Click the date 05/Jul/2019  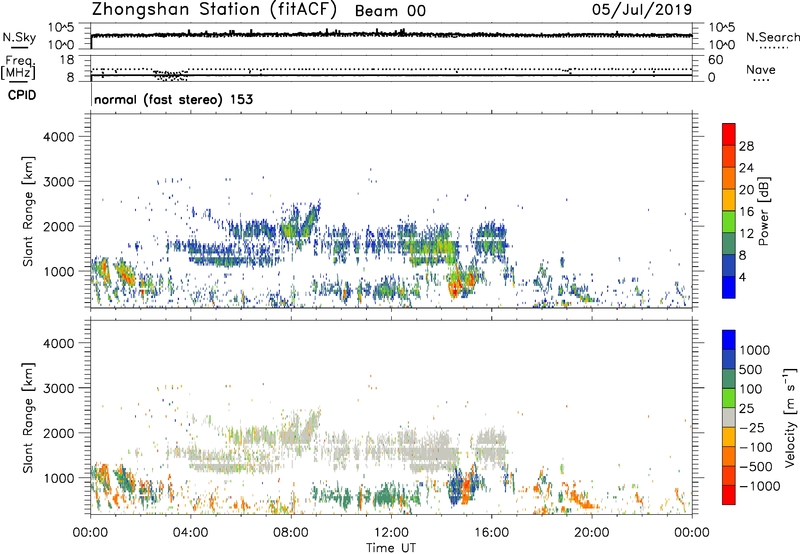(x=642, y=10)
